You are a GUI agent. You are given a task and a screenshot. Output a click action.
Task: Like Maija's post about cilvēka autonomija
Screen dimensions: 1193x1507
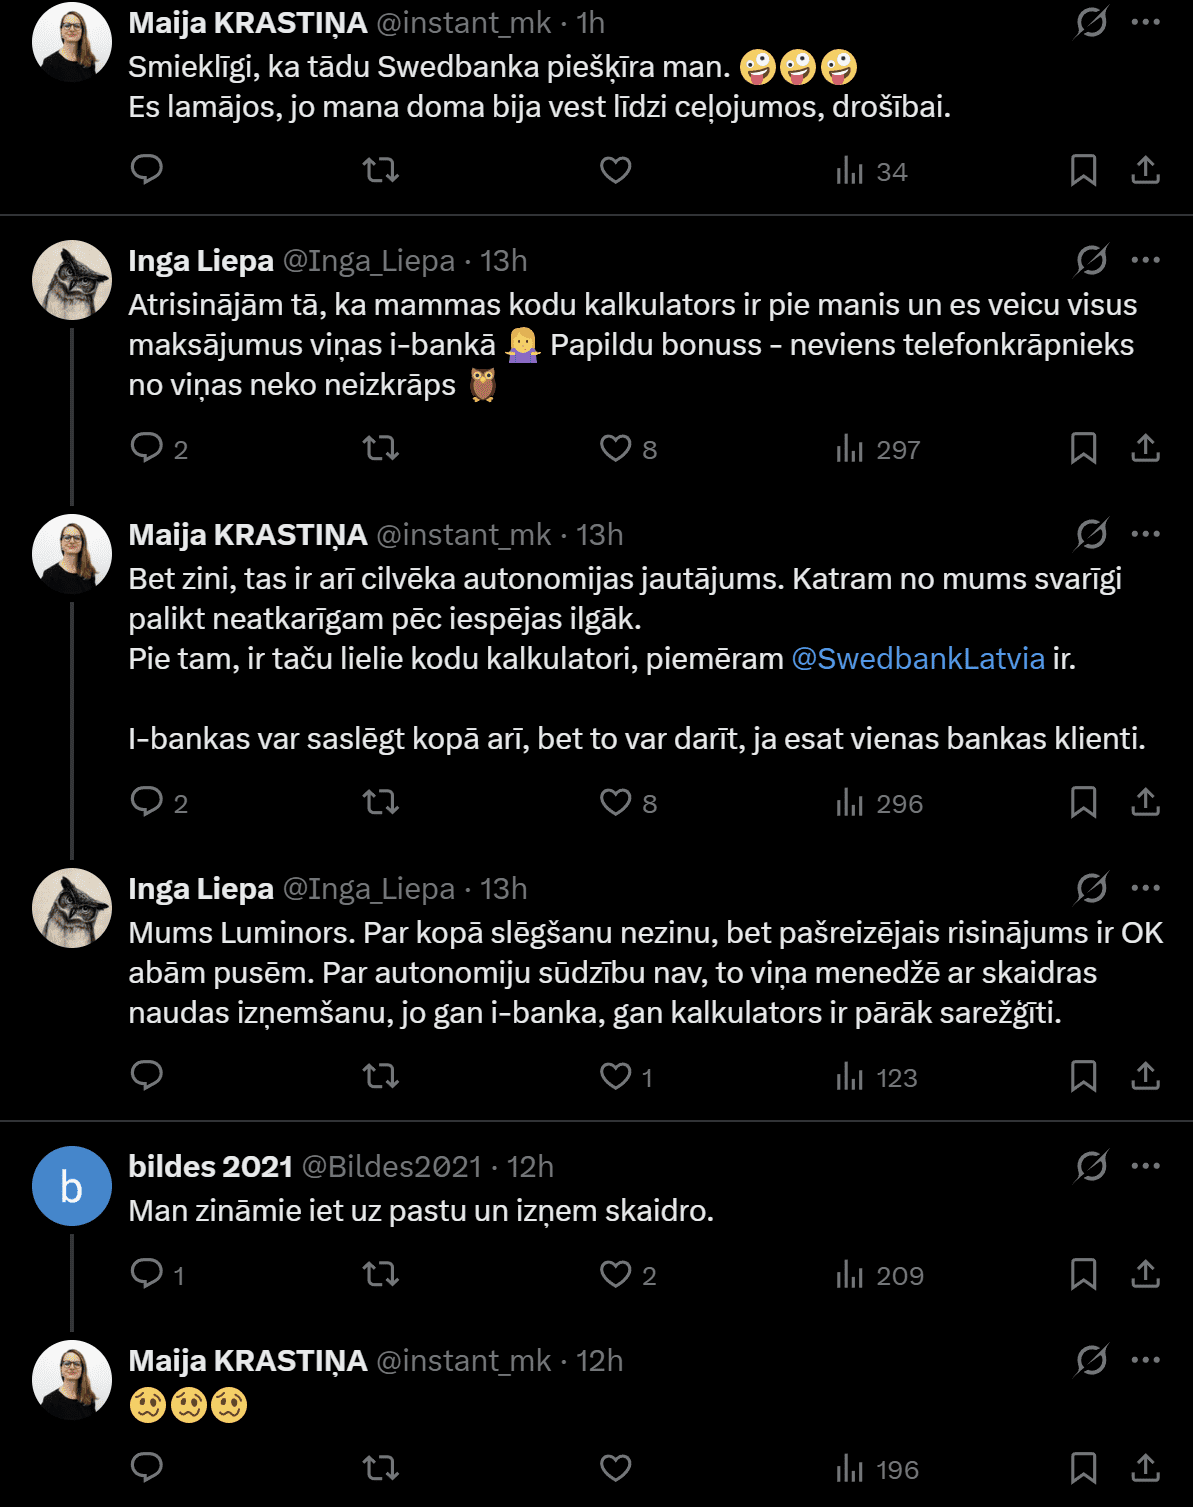615,802
